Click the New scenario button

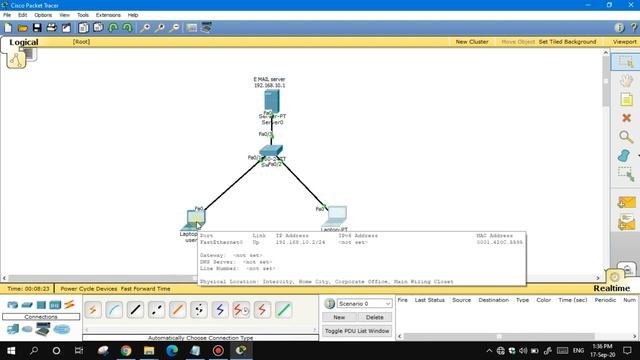339,317
